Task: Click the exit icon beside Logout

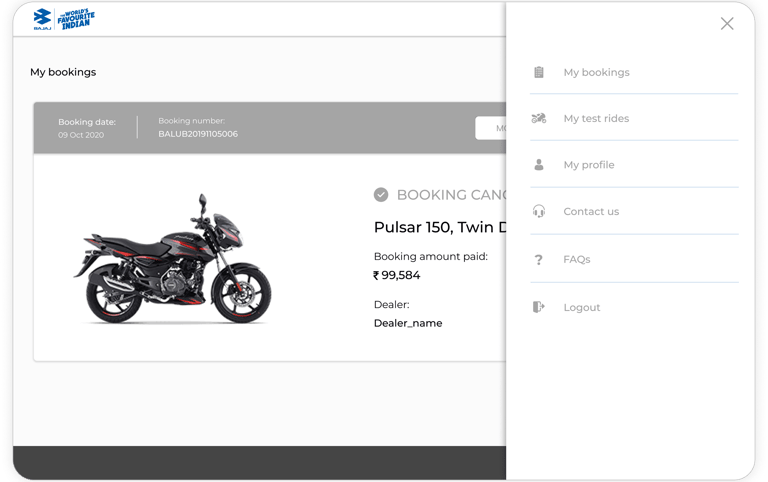Action: 539,307
